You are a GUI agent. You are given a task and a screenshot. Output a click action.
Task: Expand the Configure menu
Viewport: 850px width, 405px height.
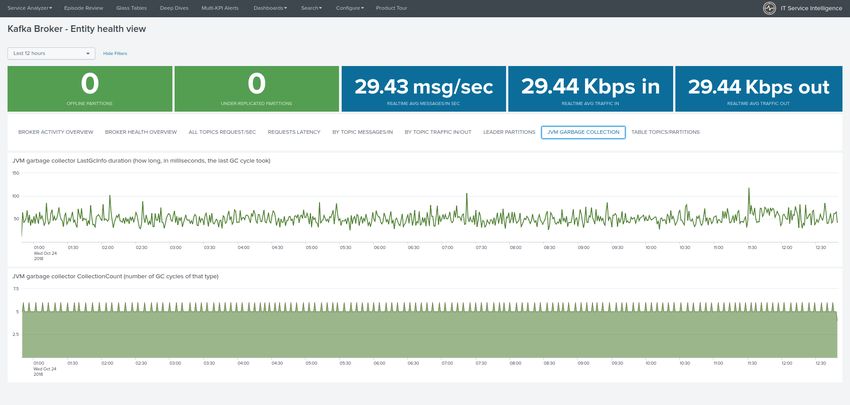[350, 8]
